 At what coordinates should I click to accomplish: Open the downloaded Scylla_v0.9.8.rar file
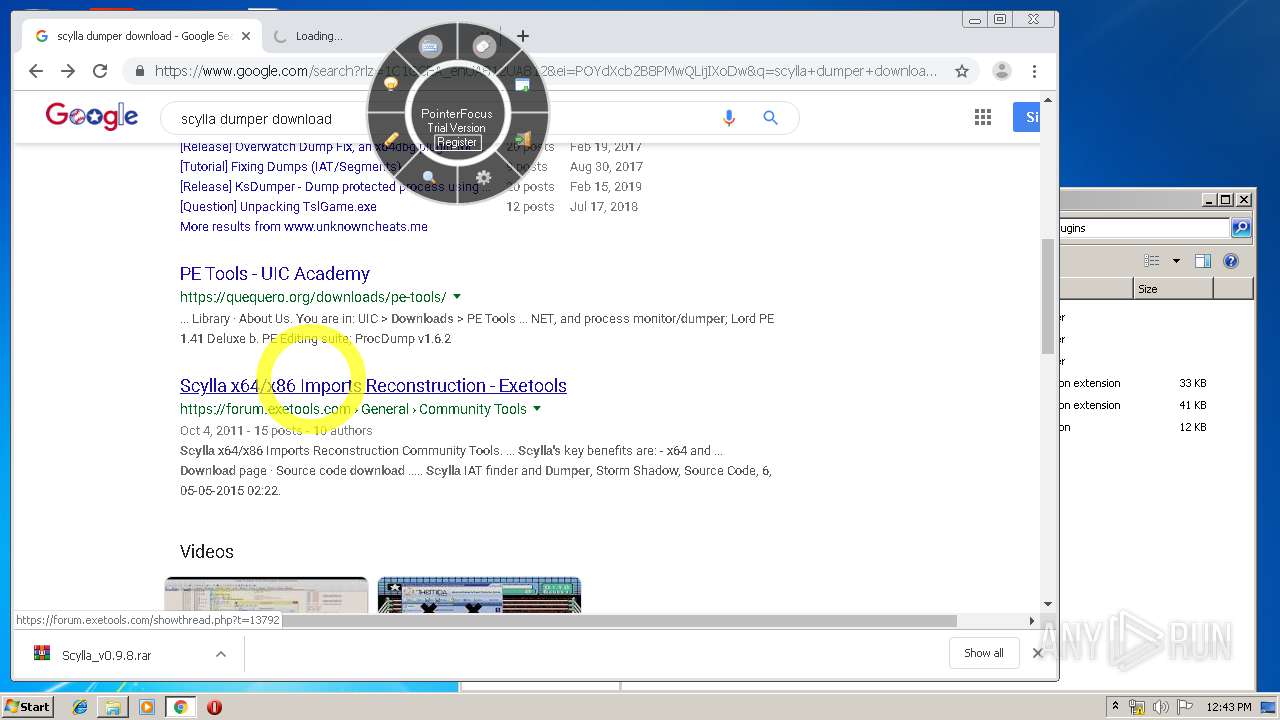[x=106, y=655]
